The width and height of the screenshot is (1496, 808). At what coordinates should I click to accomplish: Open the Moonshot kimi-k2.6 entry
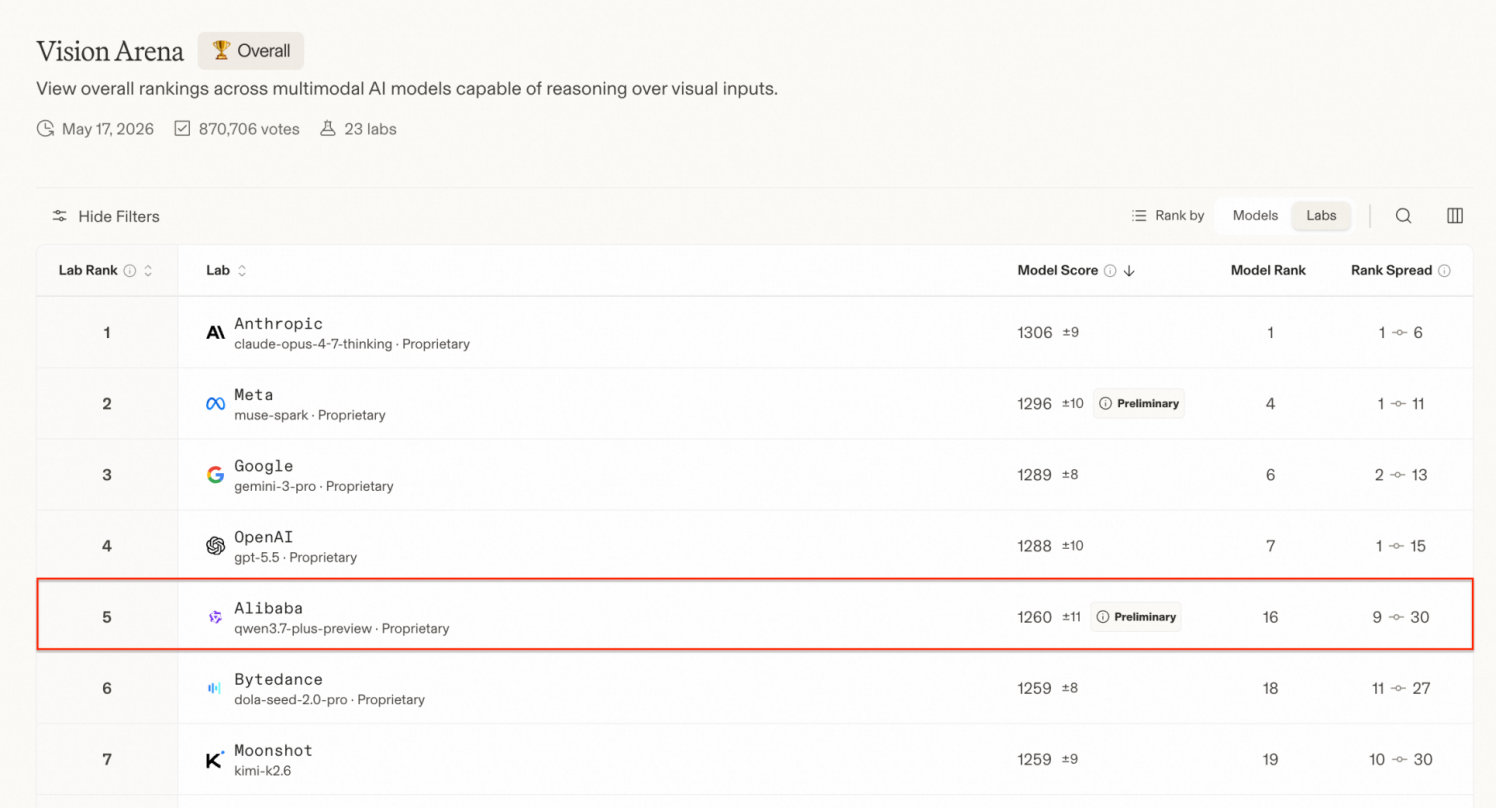[755, 760]
